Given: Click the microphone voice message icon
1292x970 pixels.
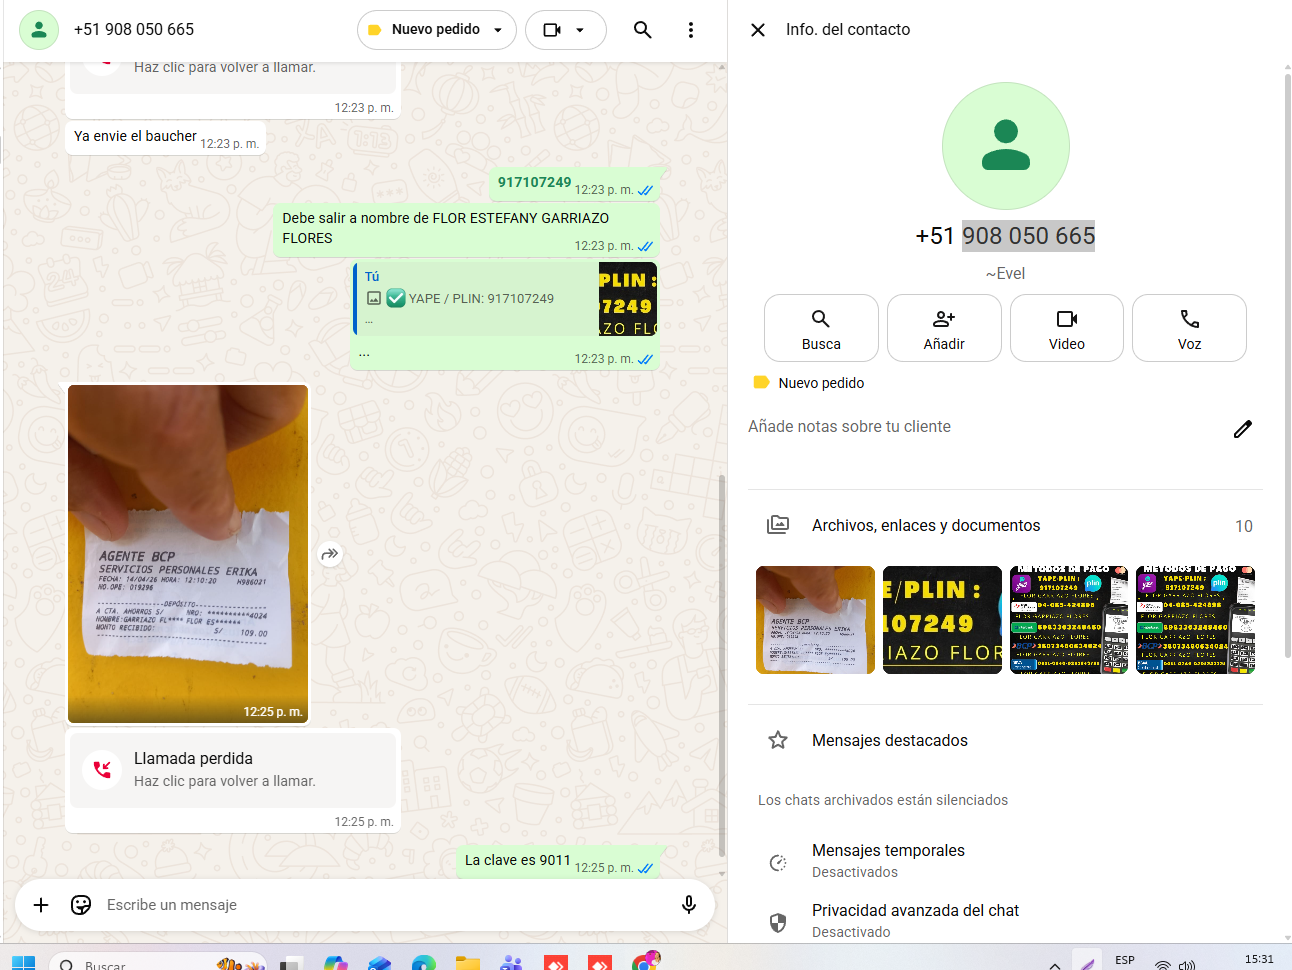Looking at the screenshot, I should [x=688, y=905].
